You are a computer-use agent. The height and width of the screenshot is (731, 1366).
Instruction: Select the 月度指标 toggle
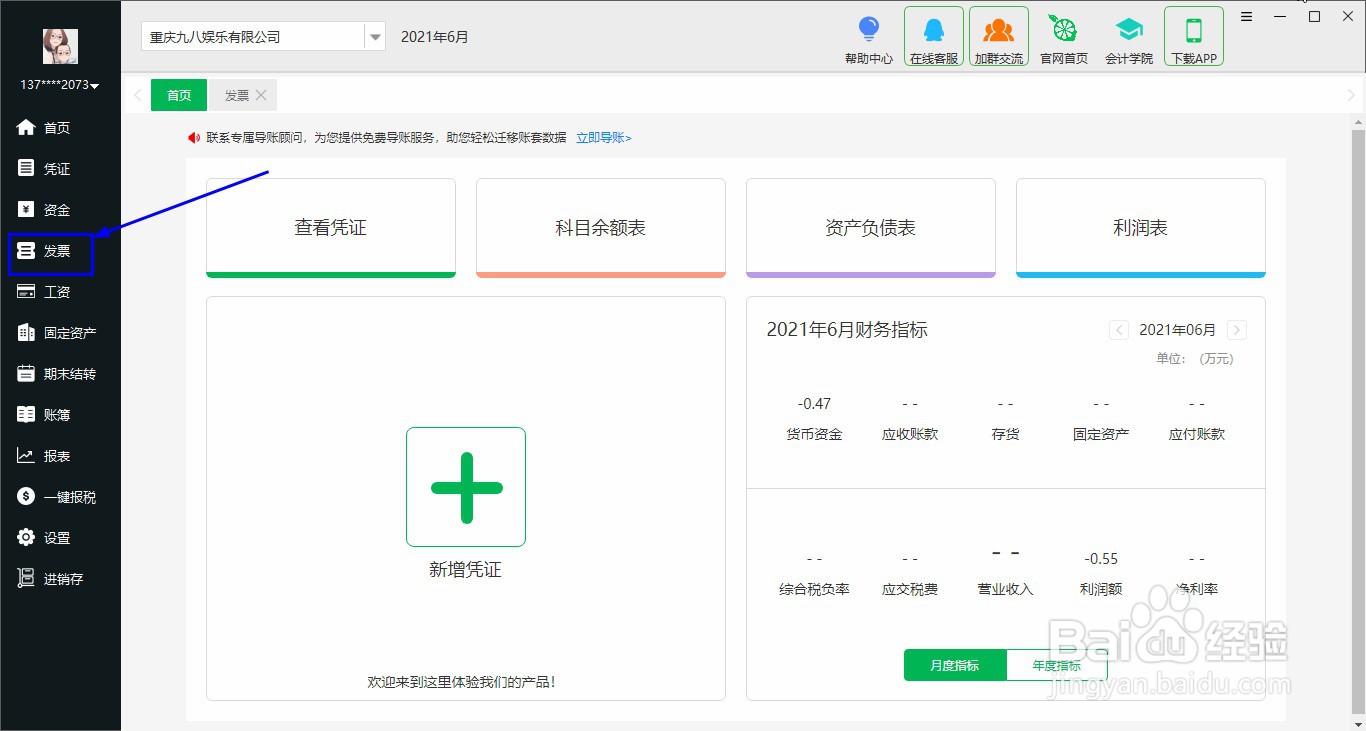tap(954, 665)
